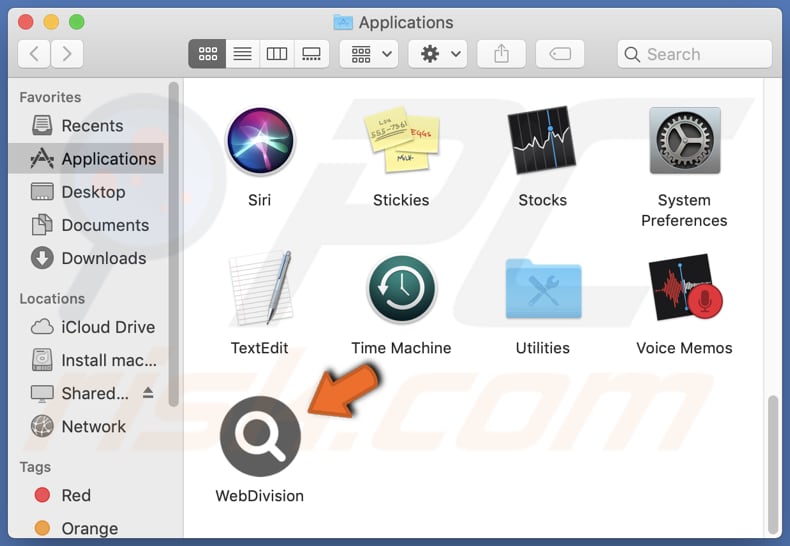Select the Stickies app icon
The height and width of the screenshot is (546, 790).
402,140
